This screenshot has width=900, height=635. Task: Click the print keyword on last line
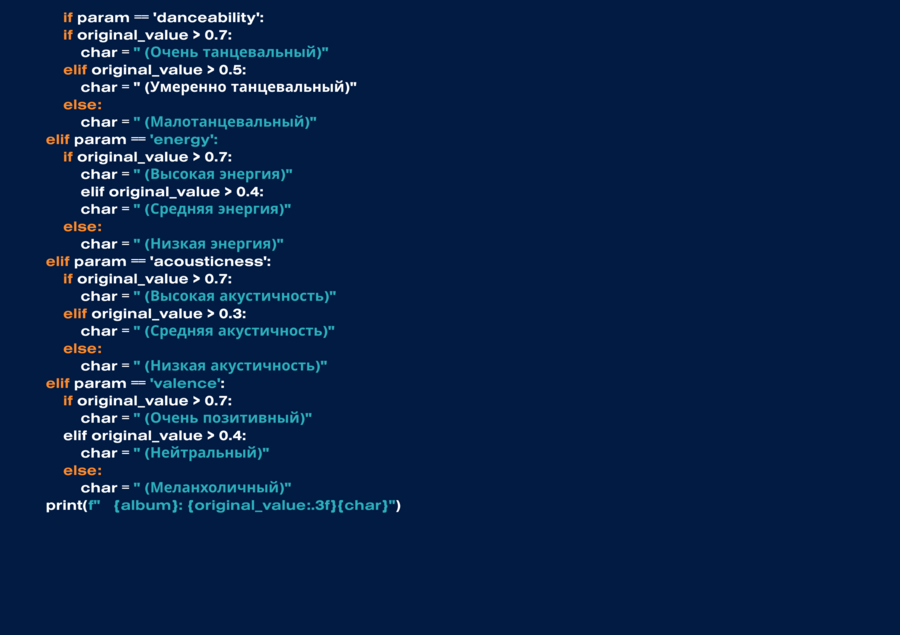(x=64, y=505)
